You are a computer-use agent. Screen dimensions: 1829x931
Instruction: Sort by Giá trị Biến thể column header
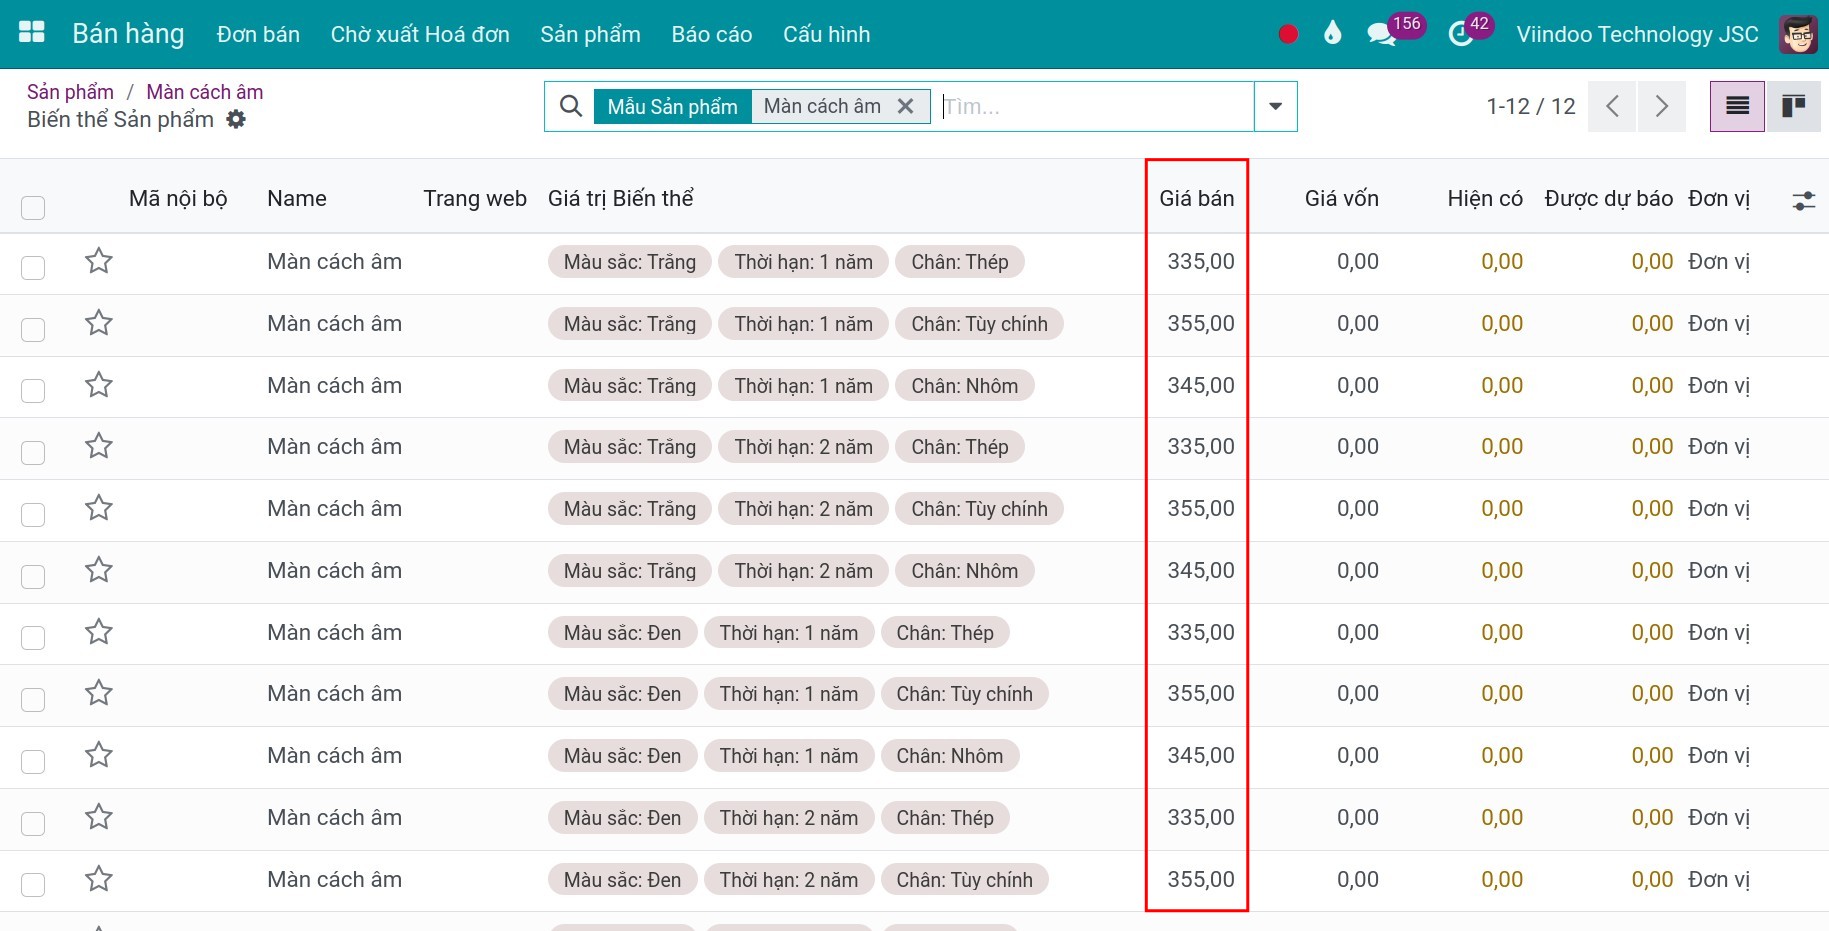pos(621,198)
